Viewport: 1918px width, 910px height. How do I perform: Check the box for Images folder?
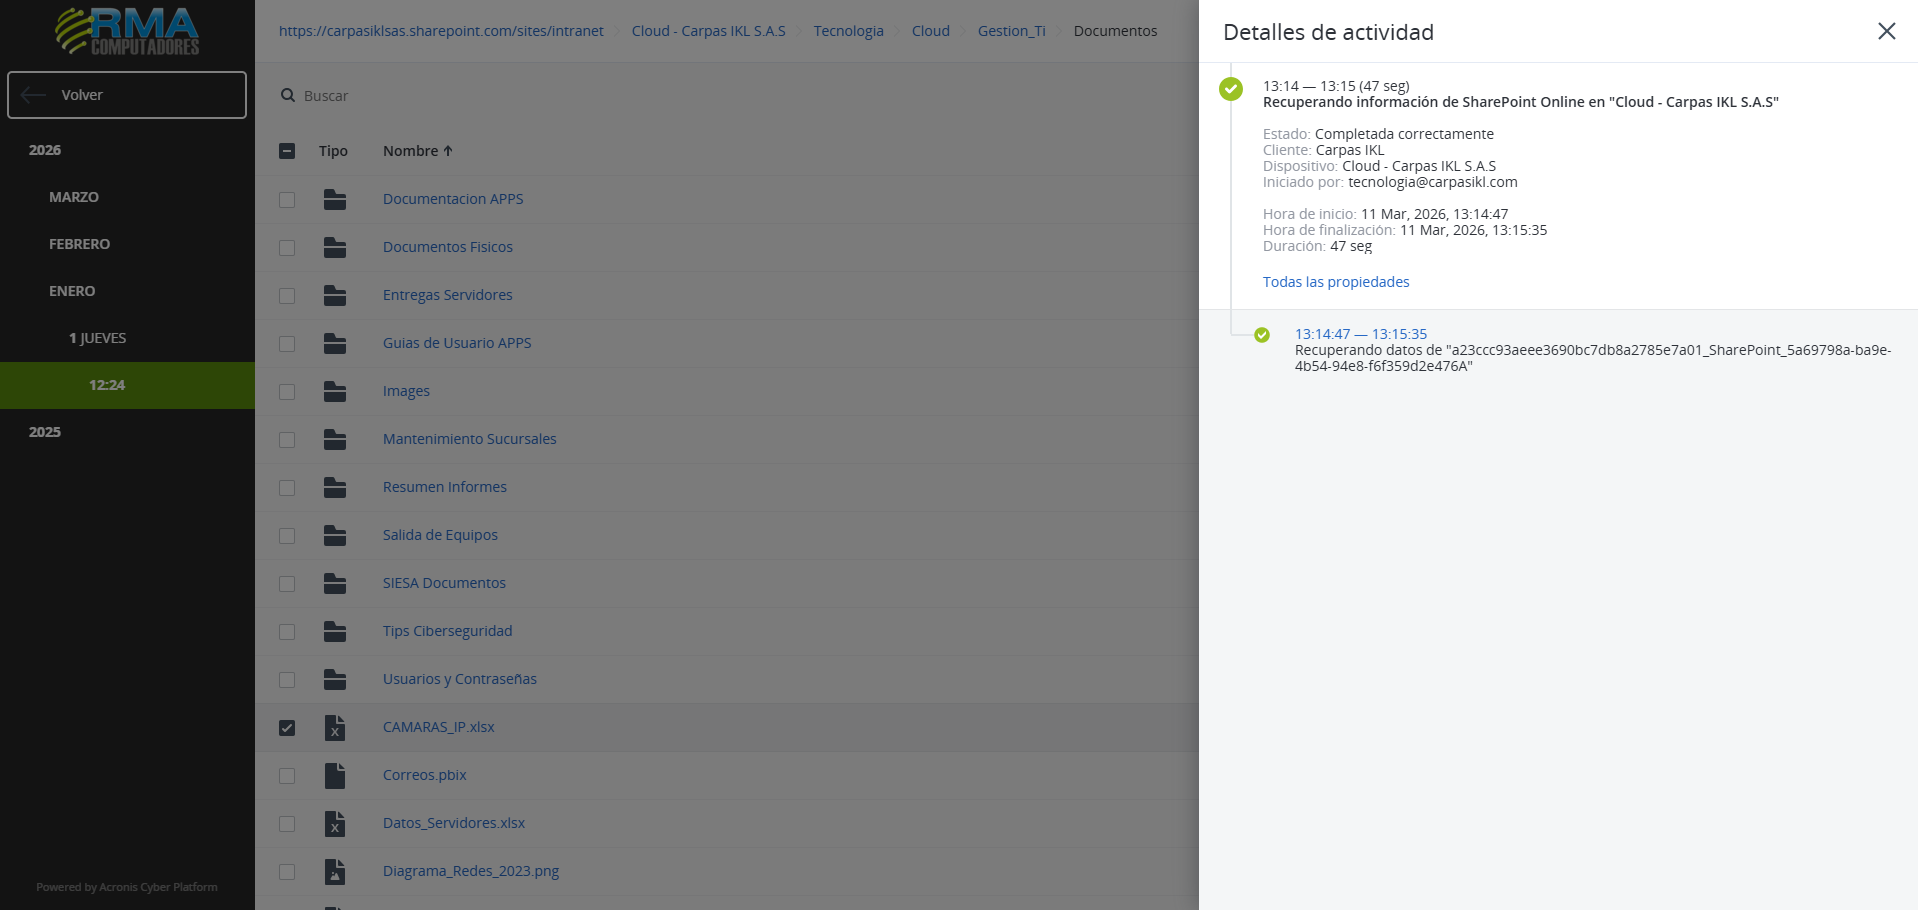[x=287, y=391]
